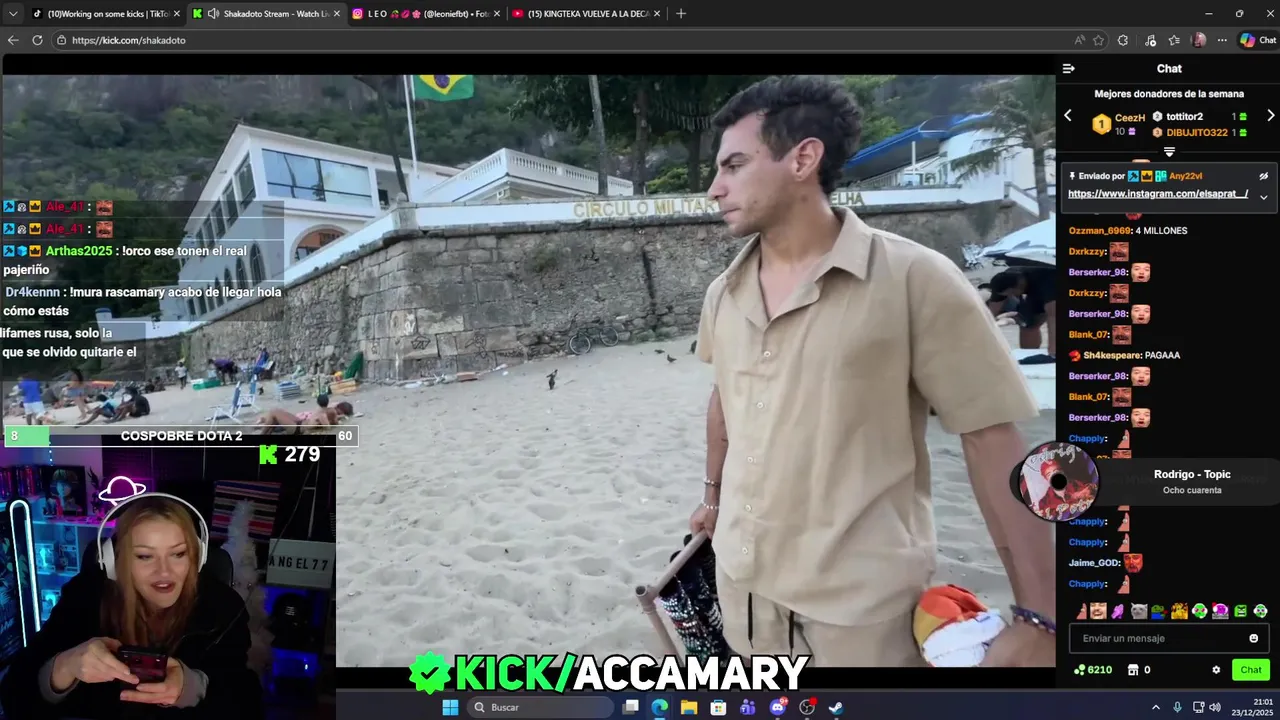Open the channel shop icon

[1133, 670]
